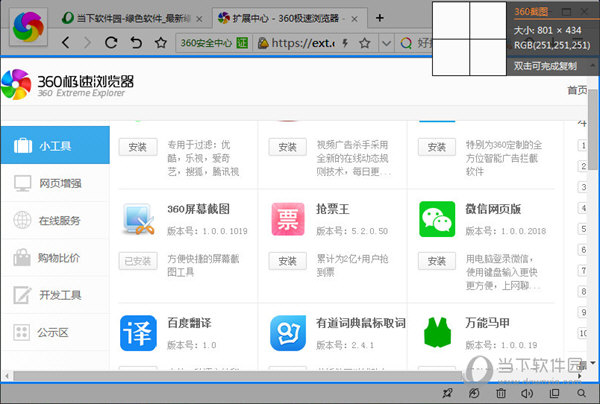Go back with the back arrow
The image size is (600, 404).
(66, 42)
